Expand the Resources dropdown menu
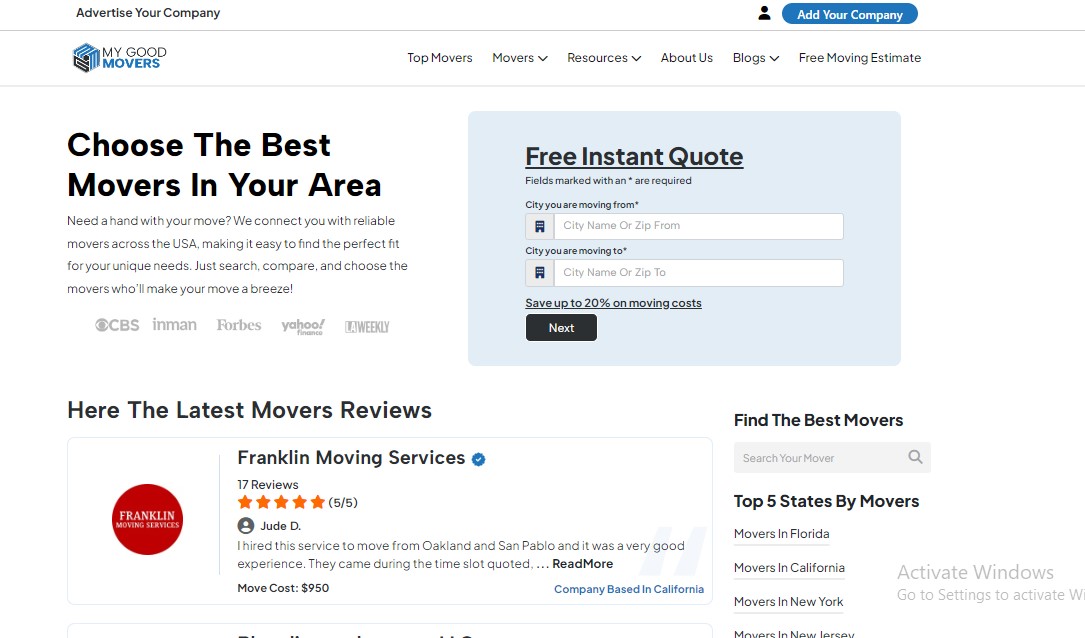 pos(603,58)
